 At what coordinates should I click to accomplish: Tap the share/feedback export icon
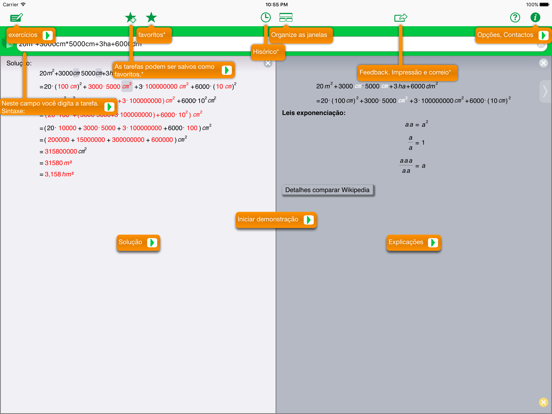tap(401, 18)
